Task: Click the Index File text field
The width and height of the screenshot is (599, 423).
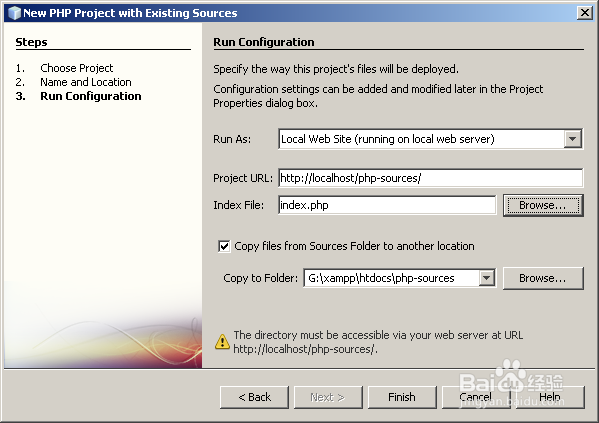Action: (x=387, y=205)
